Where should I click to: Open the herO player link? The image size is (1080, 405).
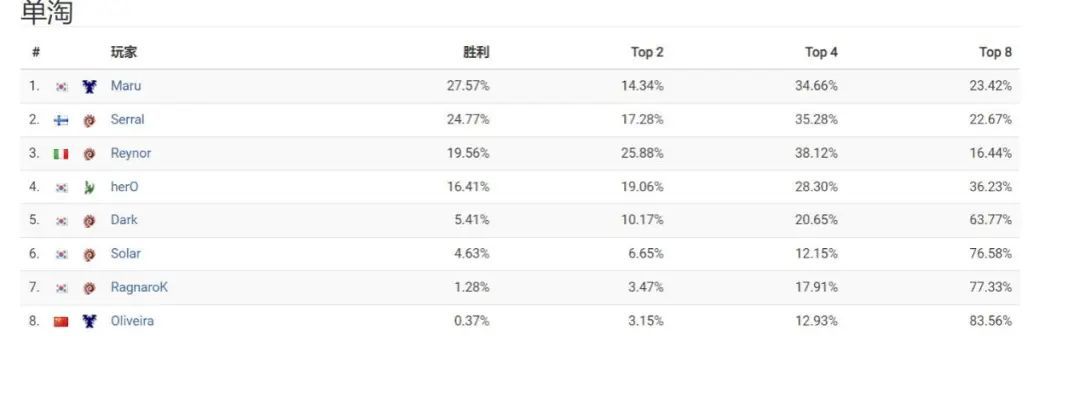(124, 187)
